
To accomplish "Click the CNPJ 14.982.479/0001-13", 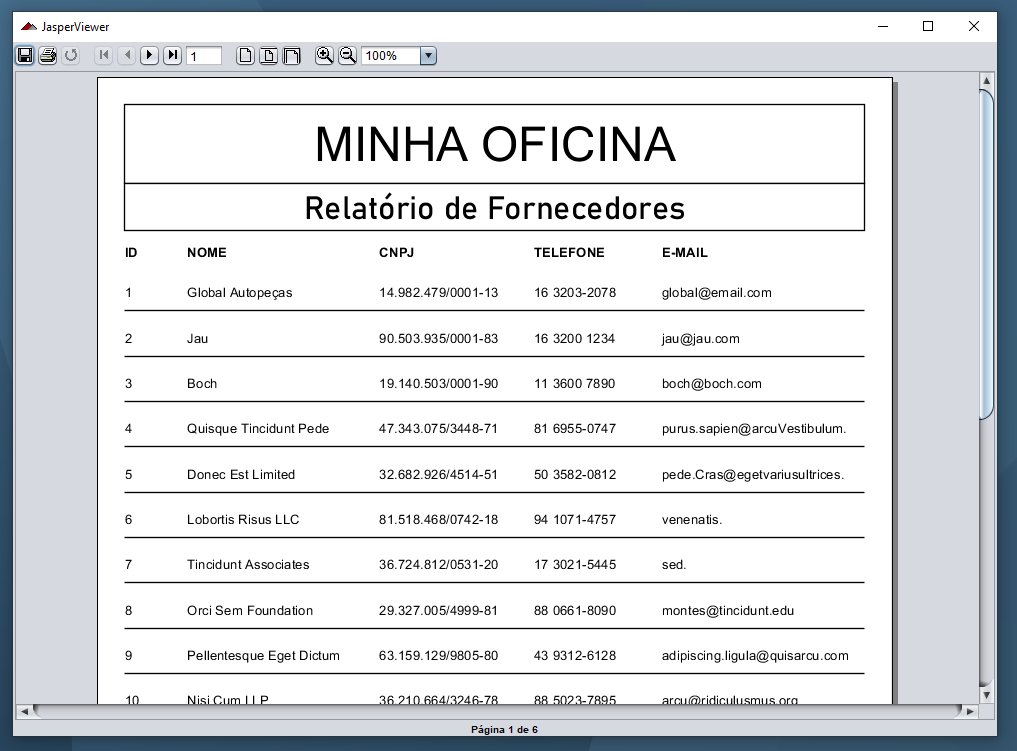I will [438, 293].
